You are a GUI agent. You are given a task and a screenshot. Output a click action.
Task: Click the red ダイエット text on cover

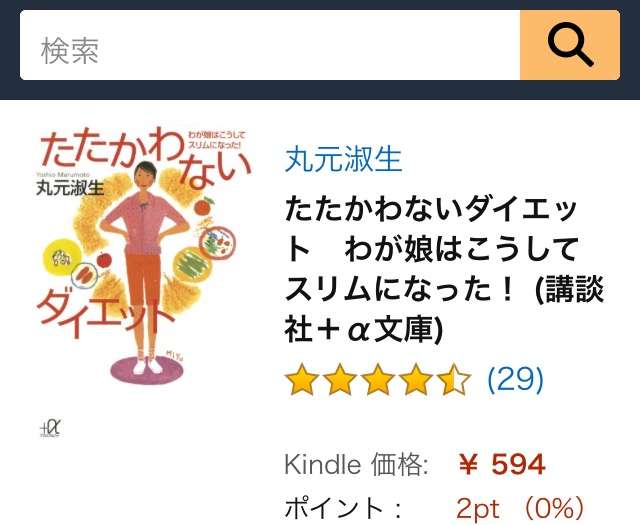click(103, 318)
